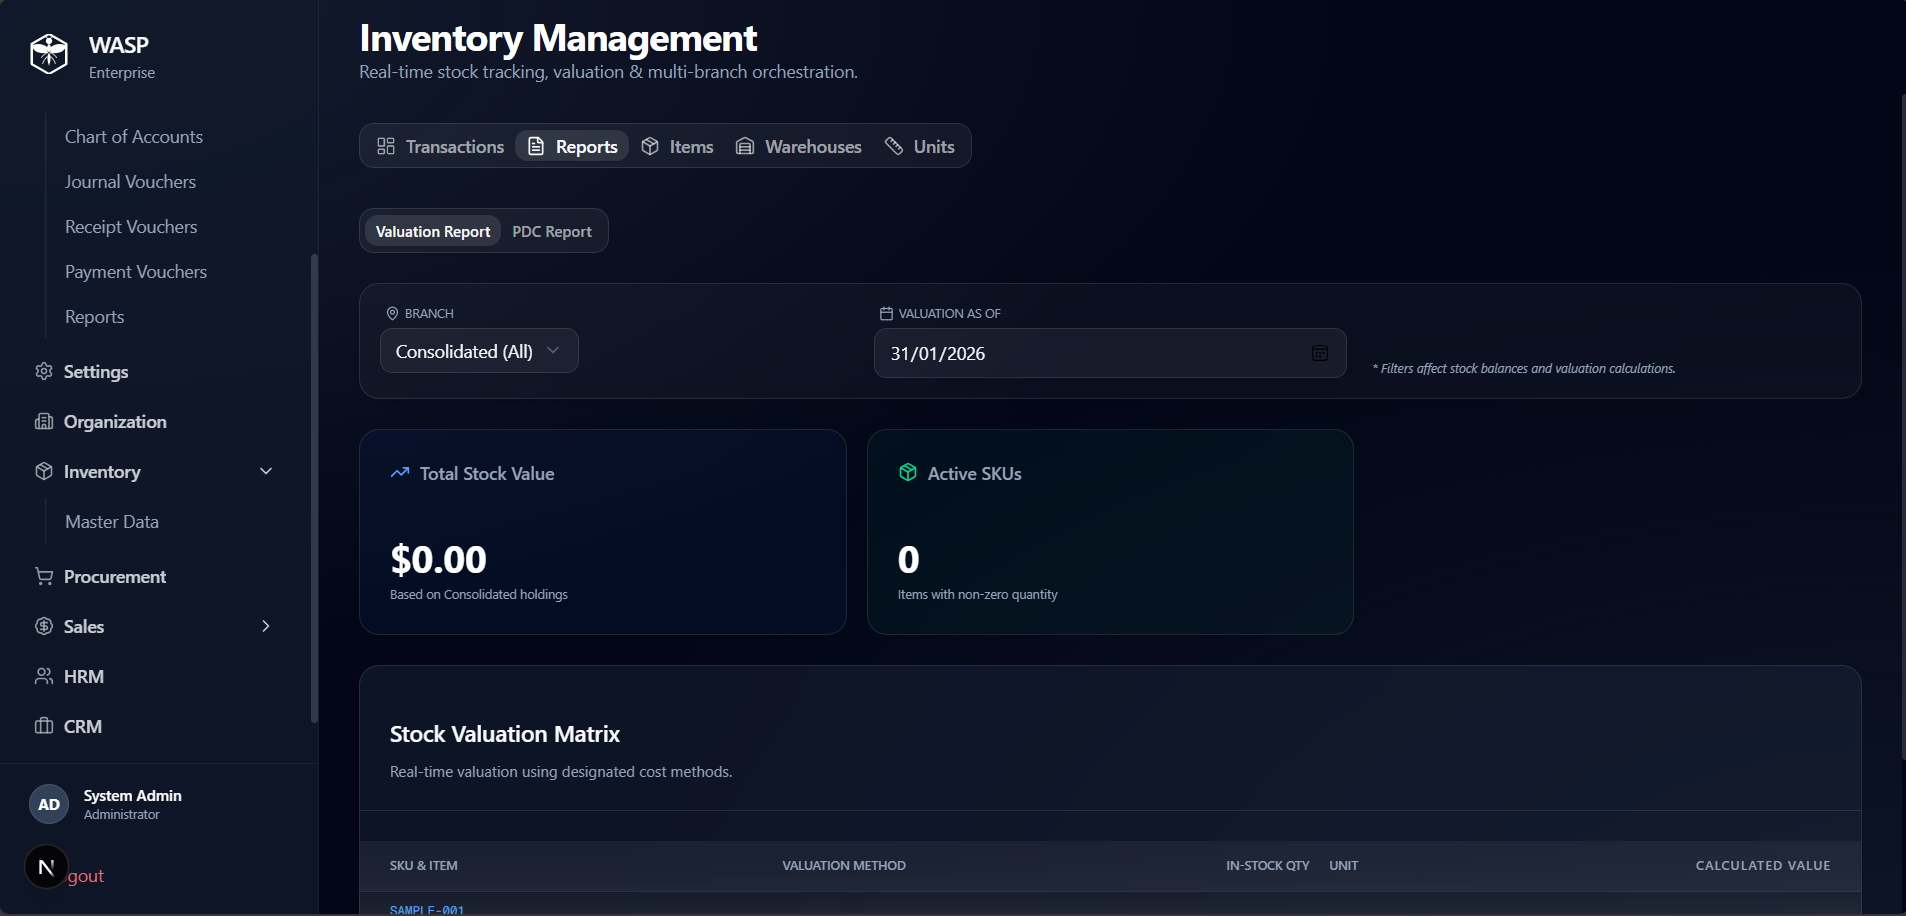This screenshot has height=916, width=1906.
Task: Switch to the Transactions tab
Action: tap(441, 146)
